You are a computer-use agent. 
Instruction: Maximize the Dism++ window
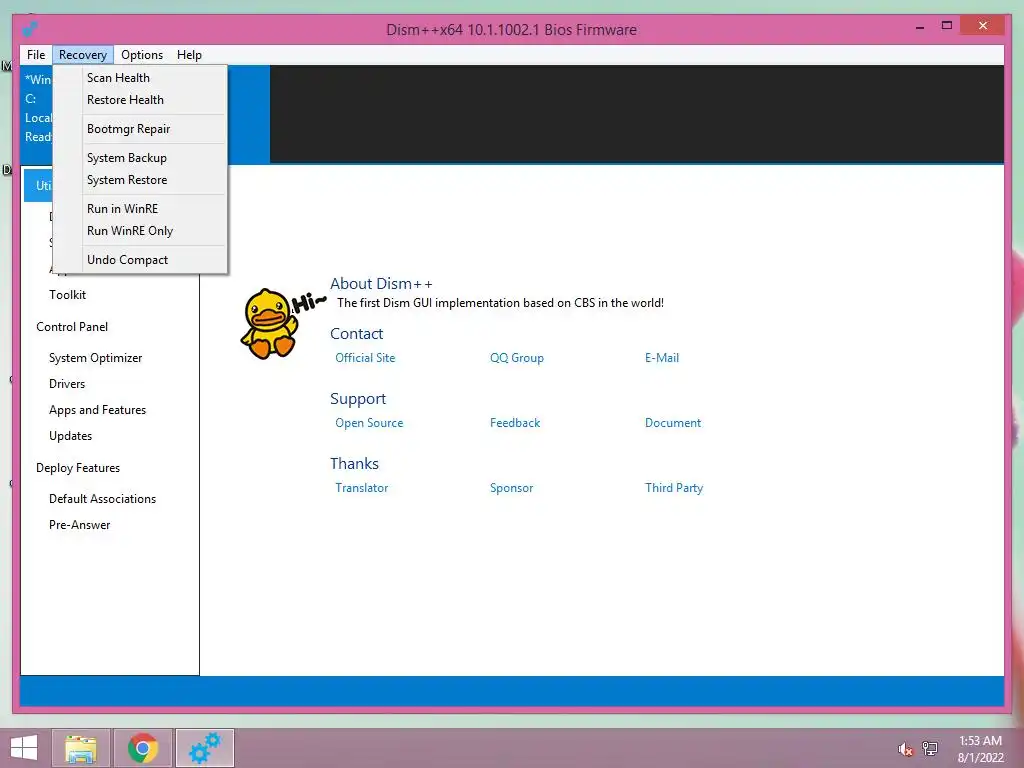point(947,26)
